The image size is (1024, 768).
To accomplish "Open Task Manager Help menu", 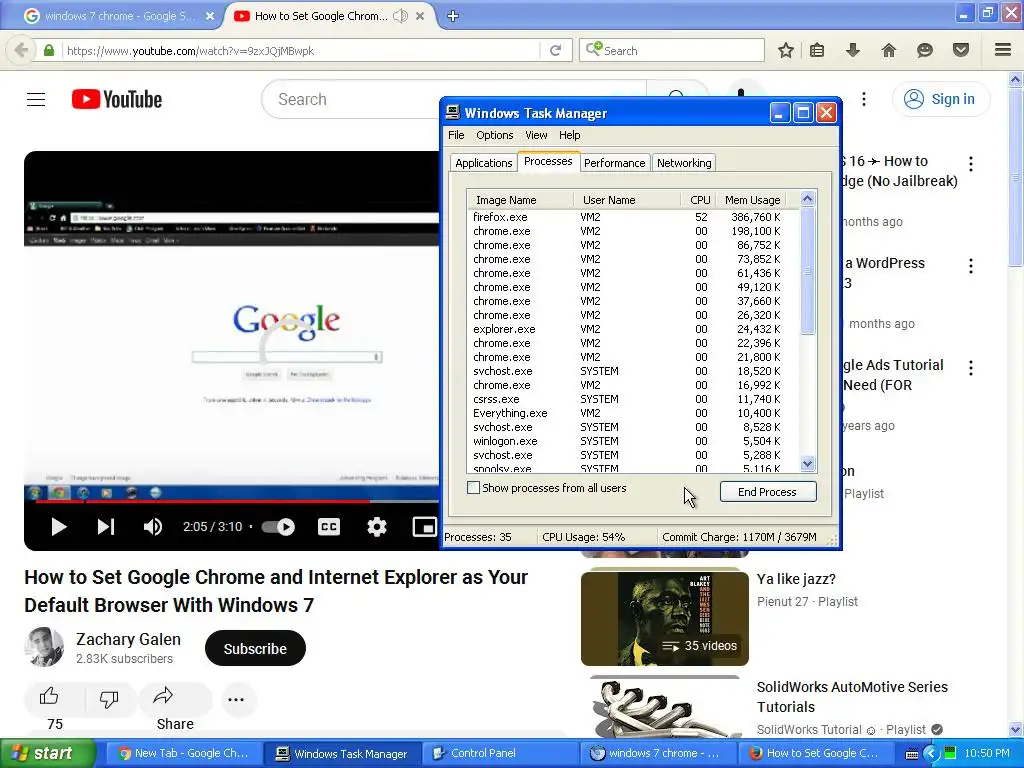I will click(x=569, y=135).
